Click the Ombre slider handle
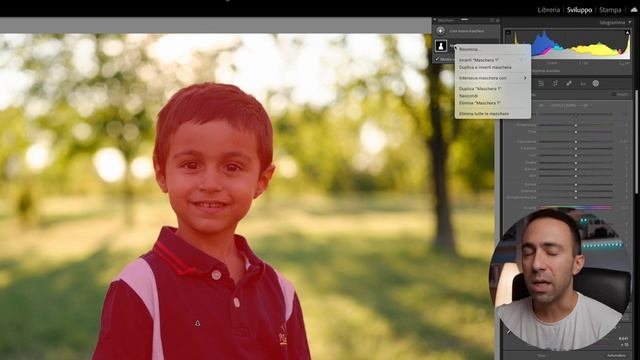640x360 pixels. [576, 162]
